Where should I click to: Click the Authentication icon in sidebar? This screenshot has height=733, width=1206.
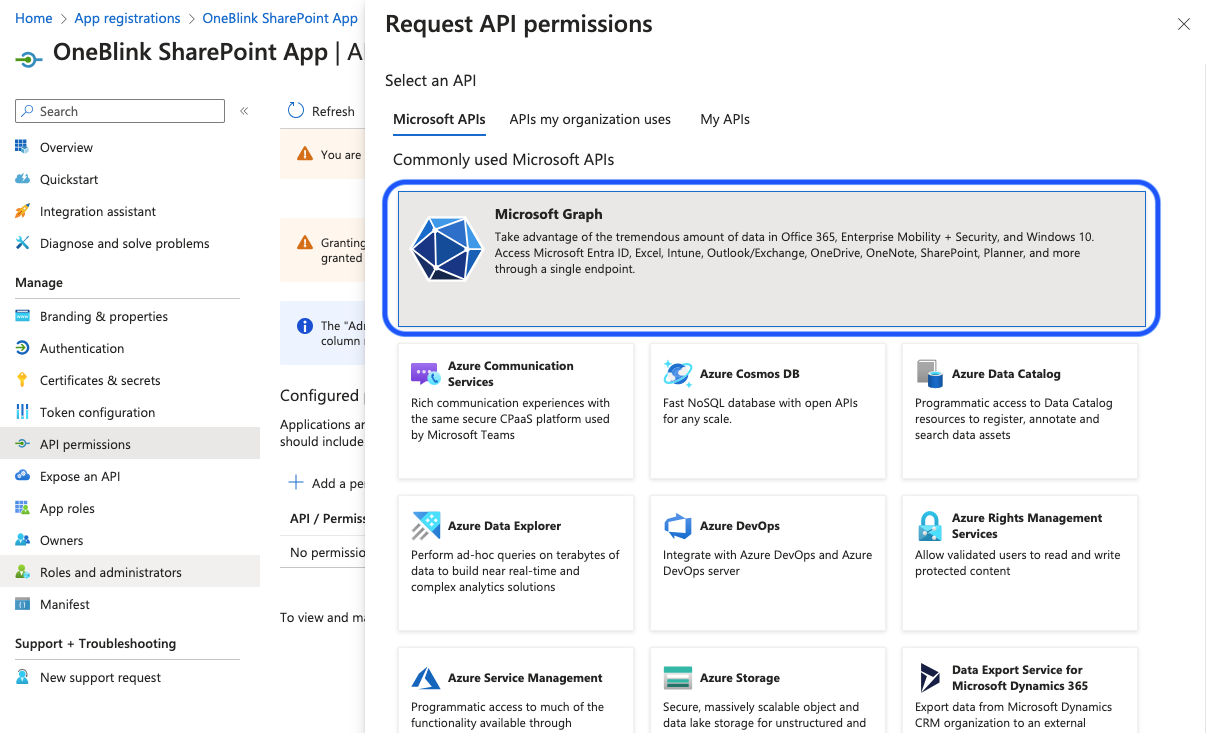22,348
